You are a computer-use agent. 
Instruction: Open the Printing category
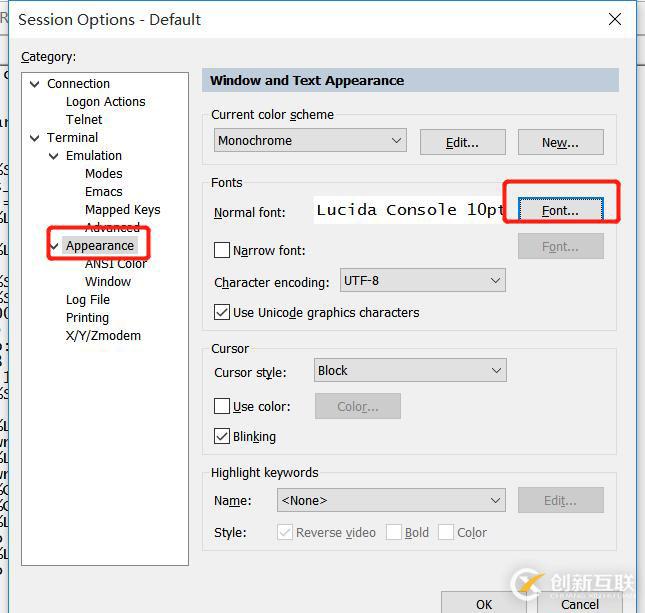[x=87, y=318]
